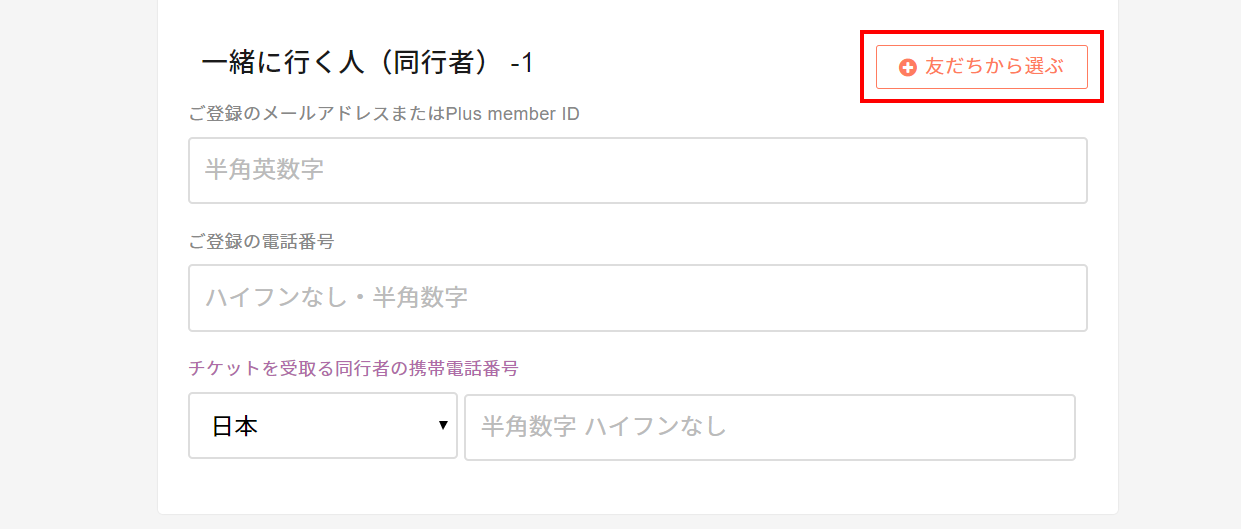1241x529 pixels.
Task: Click the purple チケットを受取る同行者の携帯電話番号 label
Action: [353, 368]
